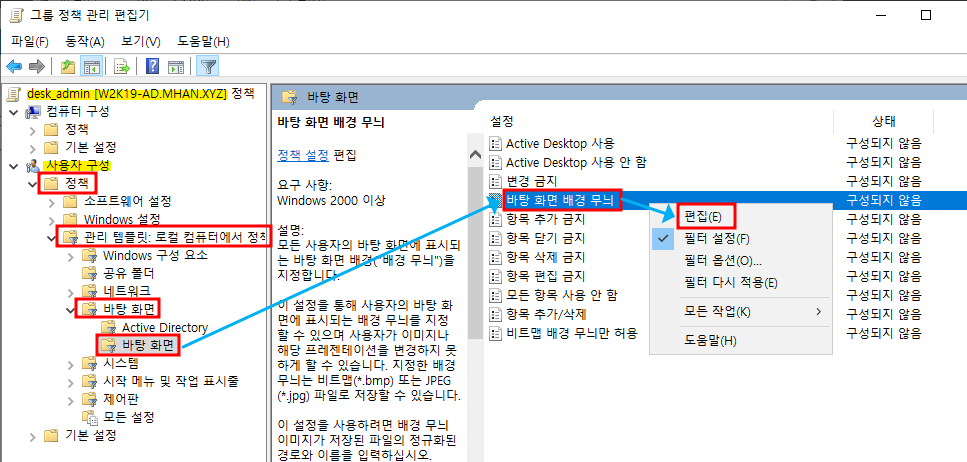The image size is (967, 462).
Task: Select 관리 템플릿 tree item
Action: pos(175,237)
